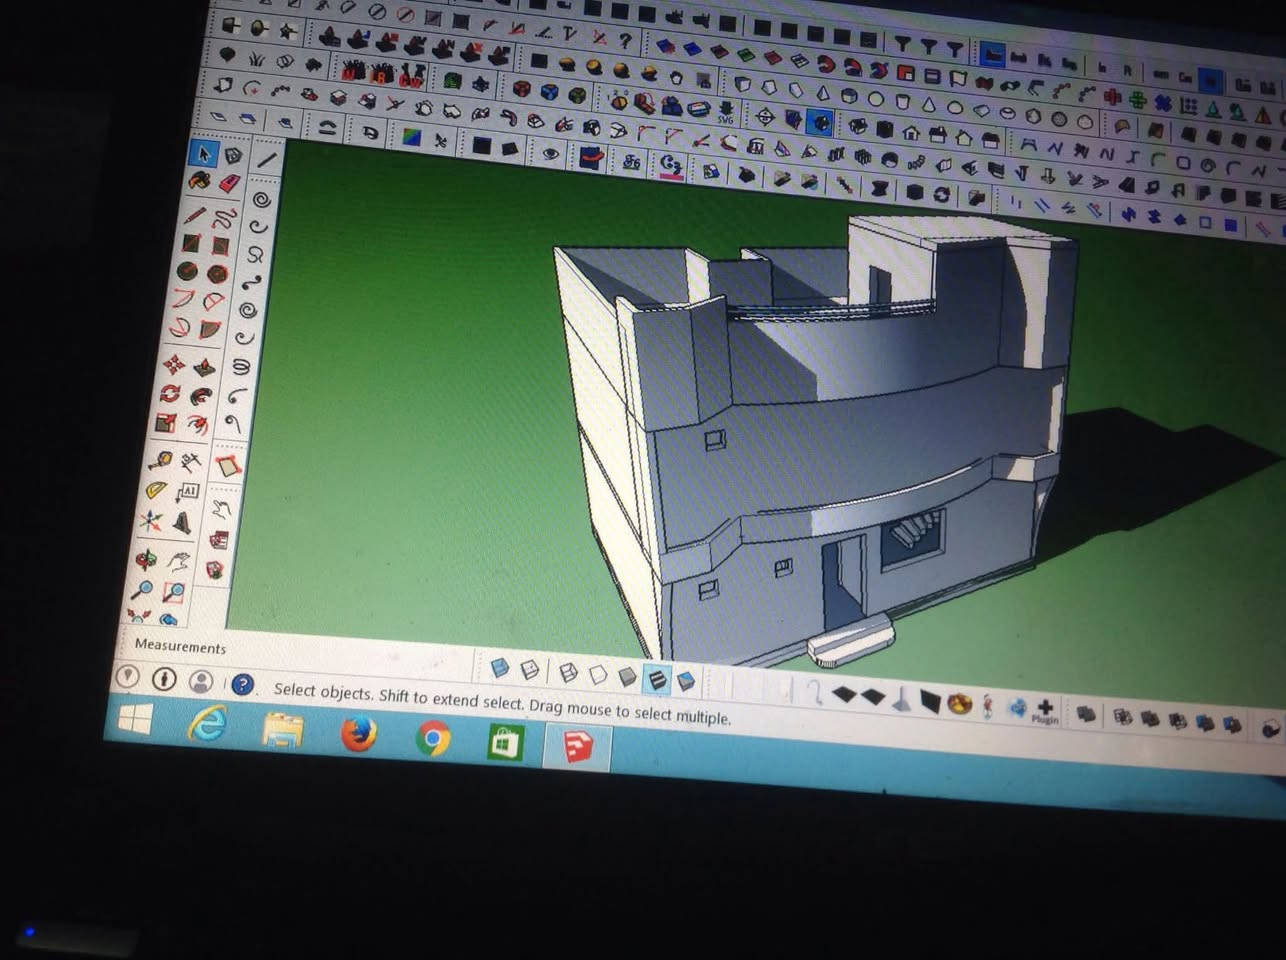Viewport: 1286px width, 960px height.
Task: Select the 3D Text AI tool
Action: click(188, 492)
